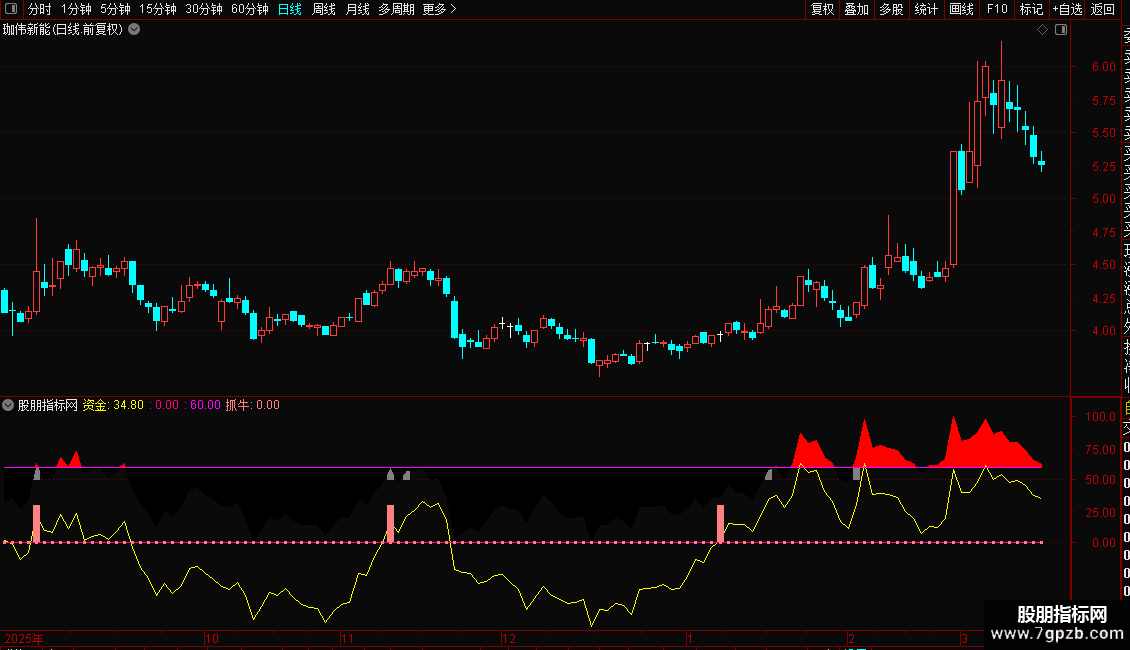Toggle the right info panel icon

tap(1061, 30)
